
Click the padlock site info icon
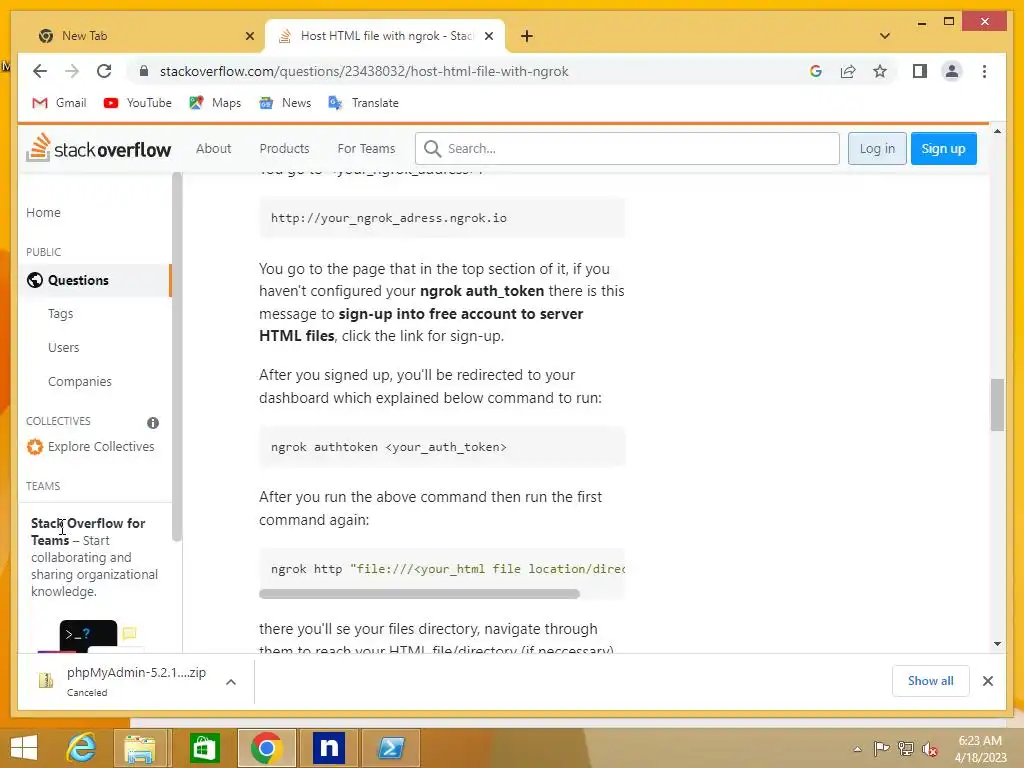(144, 71)
